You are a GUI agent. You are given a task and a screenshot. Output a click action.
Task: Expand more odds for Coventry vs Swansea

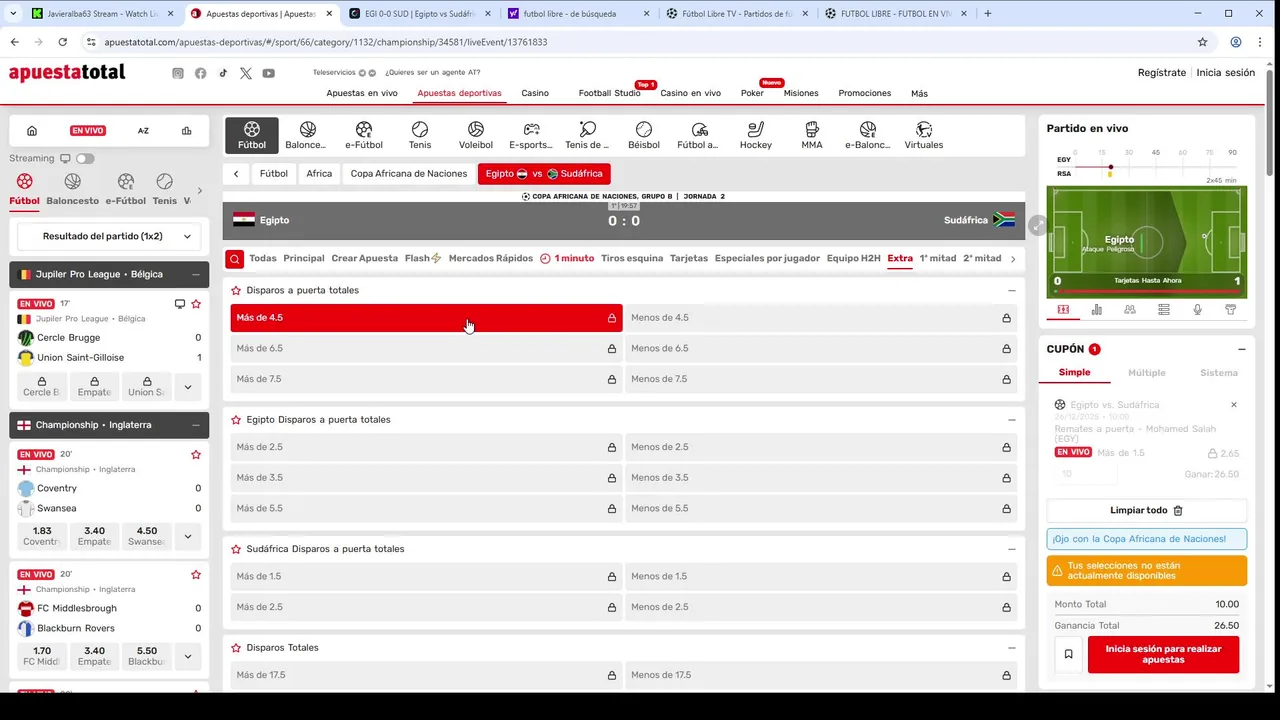point(187,536)
